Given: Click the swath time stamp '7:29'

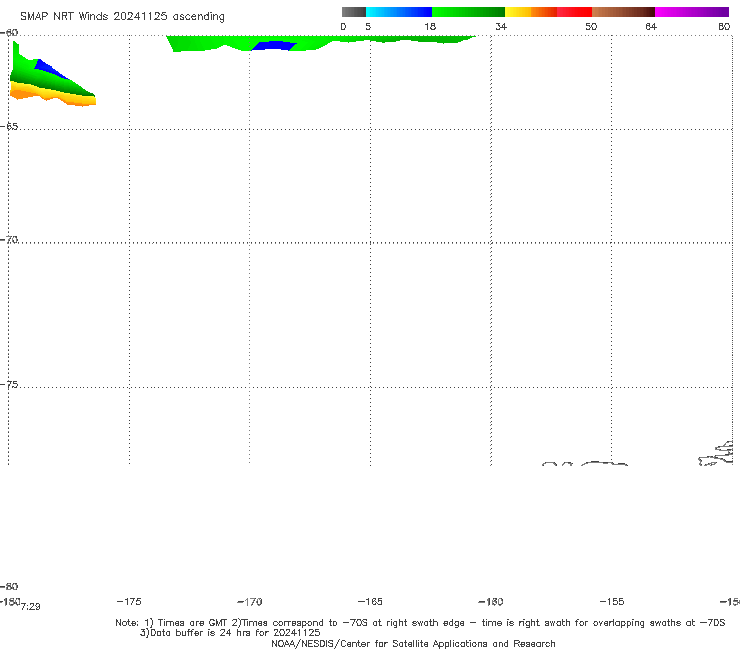Looking at the screenshot, I should [31, 607].
